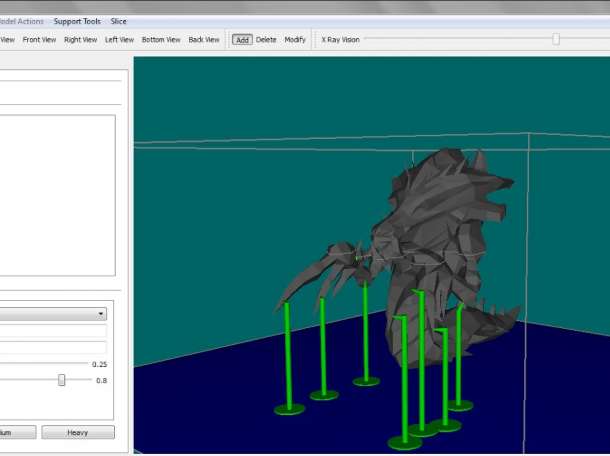Activate the Delete support mode
Image resolution: width=610 pixels, height=456 pixels.
point(266,40)
